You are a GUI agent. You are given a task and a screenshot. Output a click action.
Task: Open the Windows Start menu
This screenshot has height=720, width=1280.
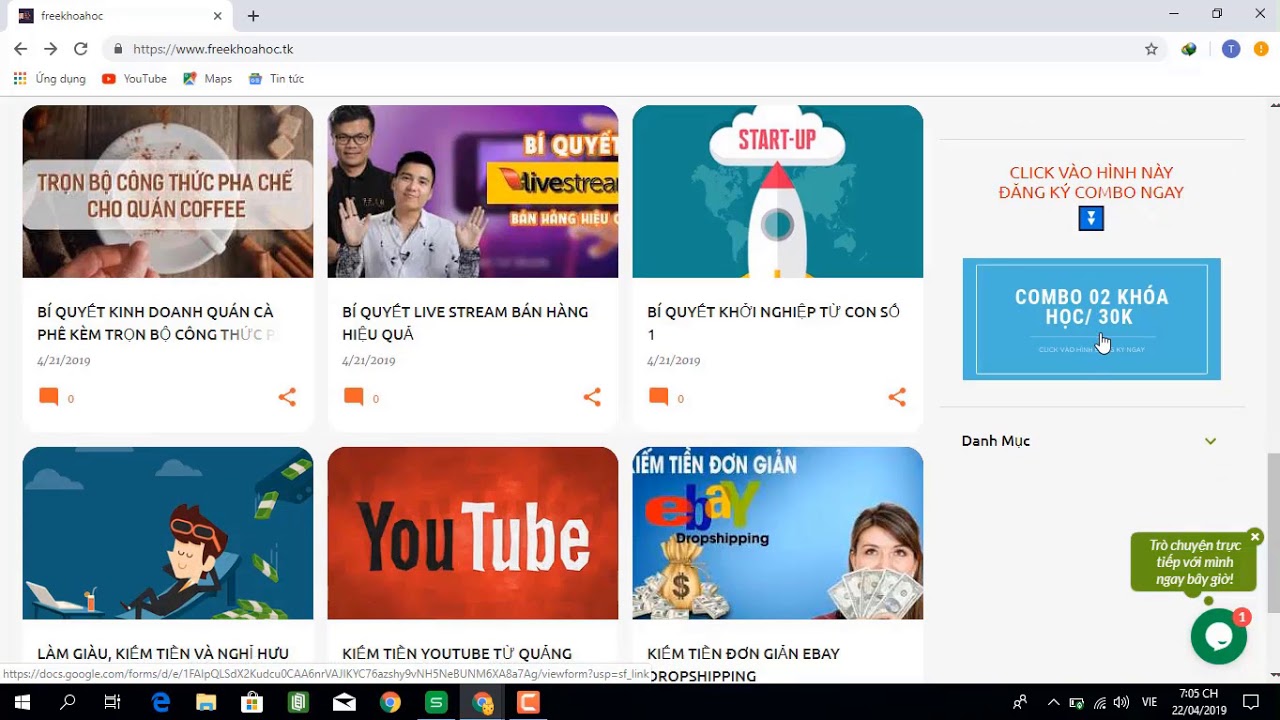[21, 702]
